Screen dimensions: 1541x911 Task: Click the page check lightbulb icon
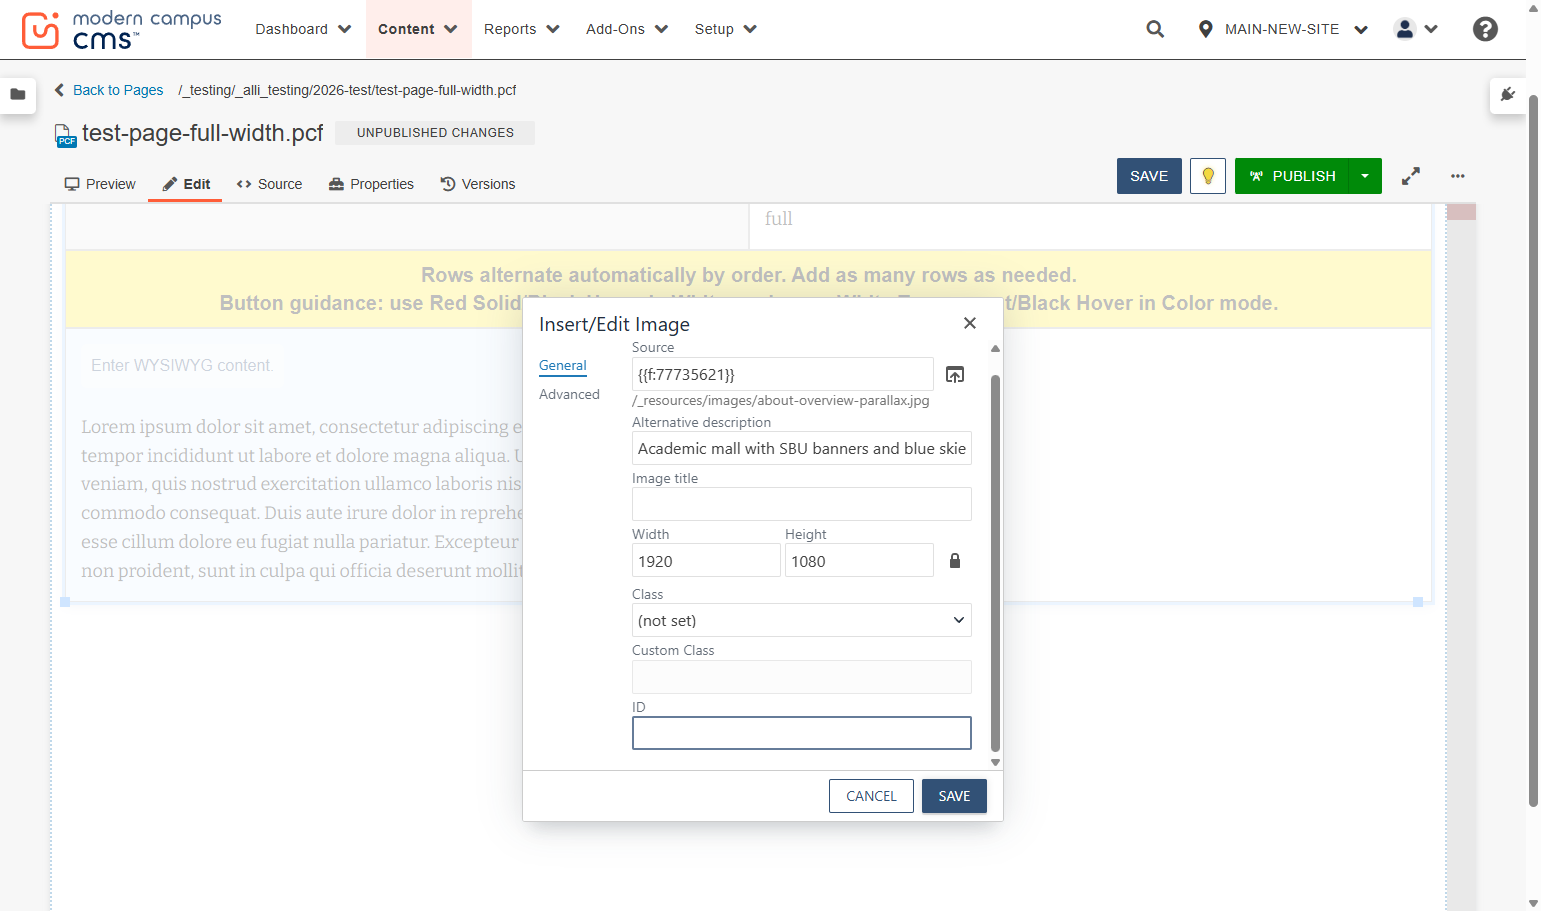1208,176
